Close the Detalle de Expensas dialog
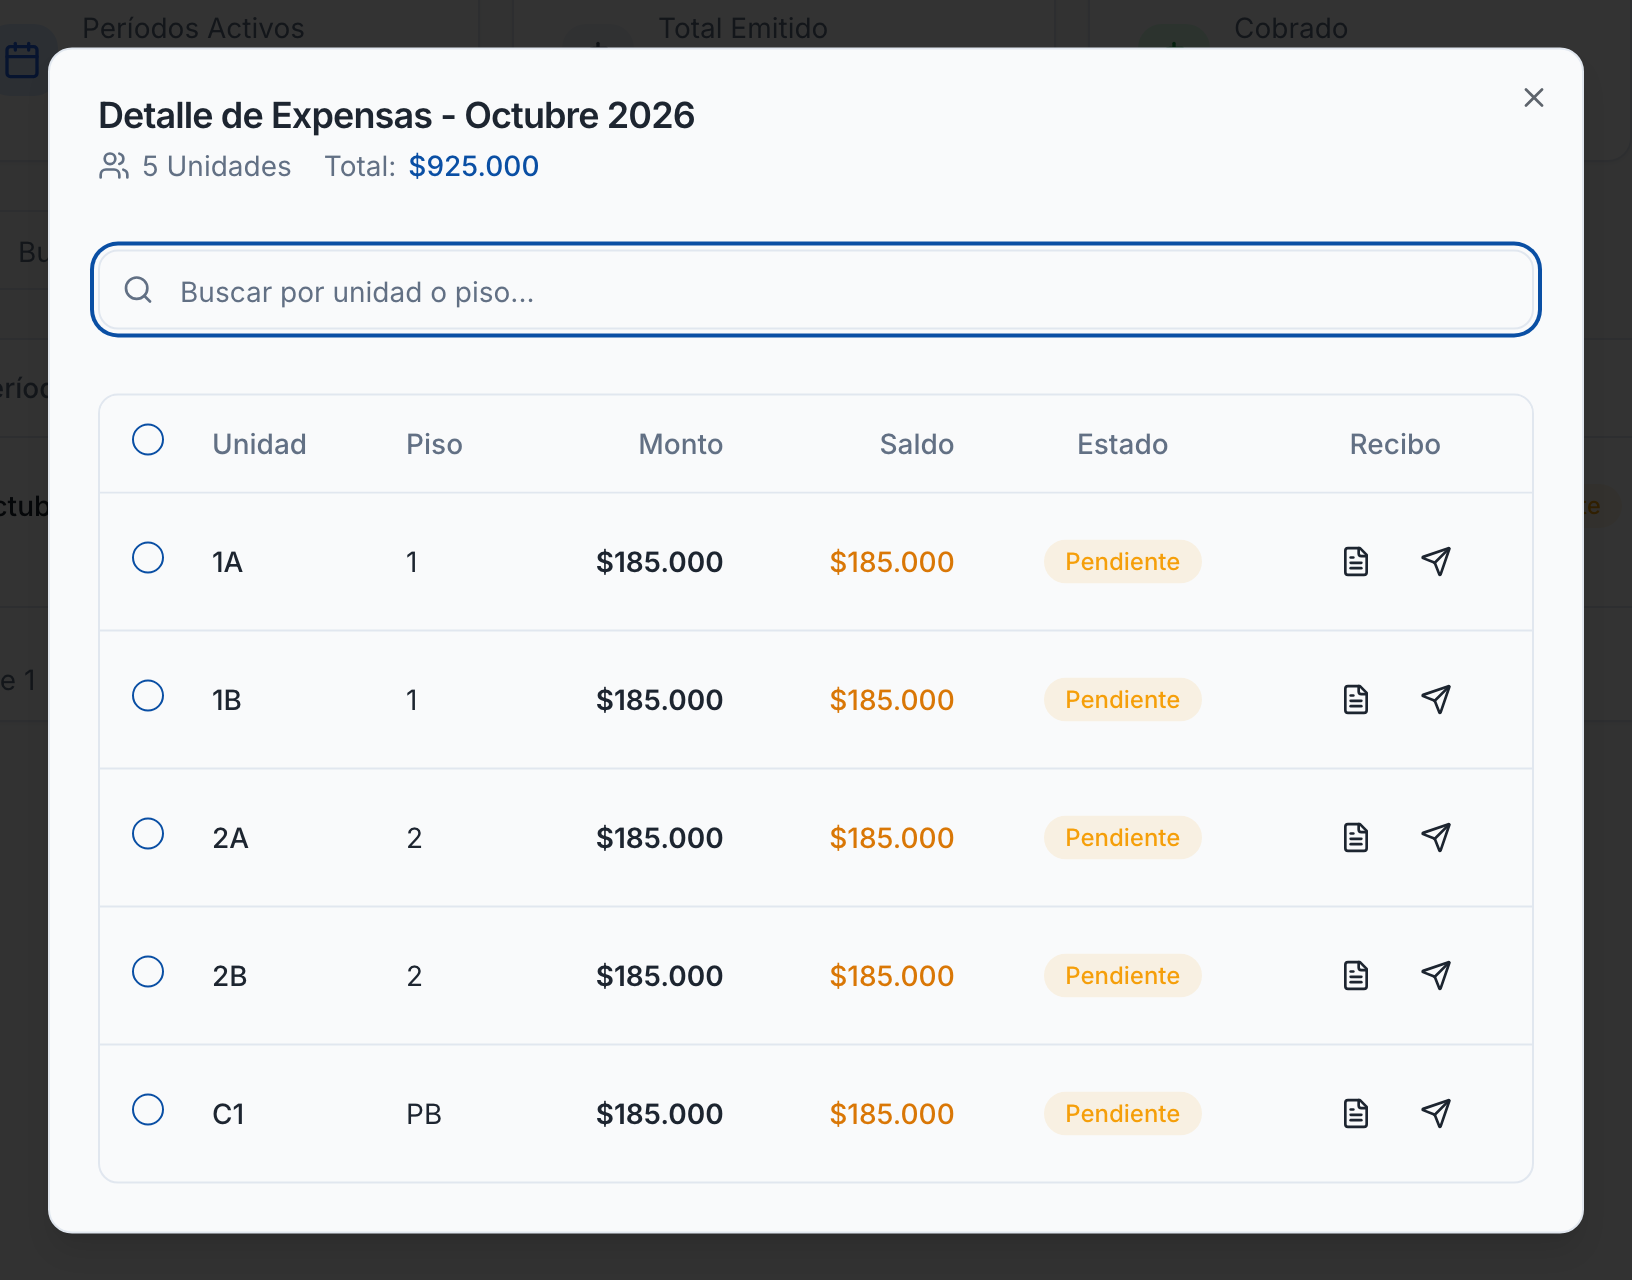 coord(1534,98)
